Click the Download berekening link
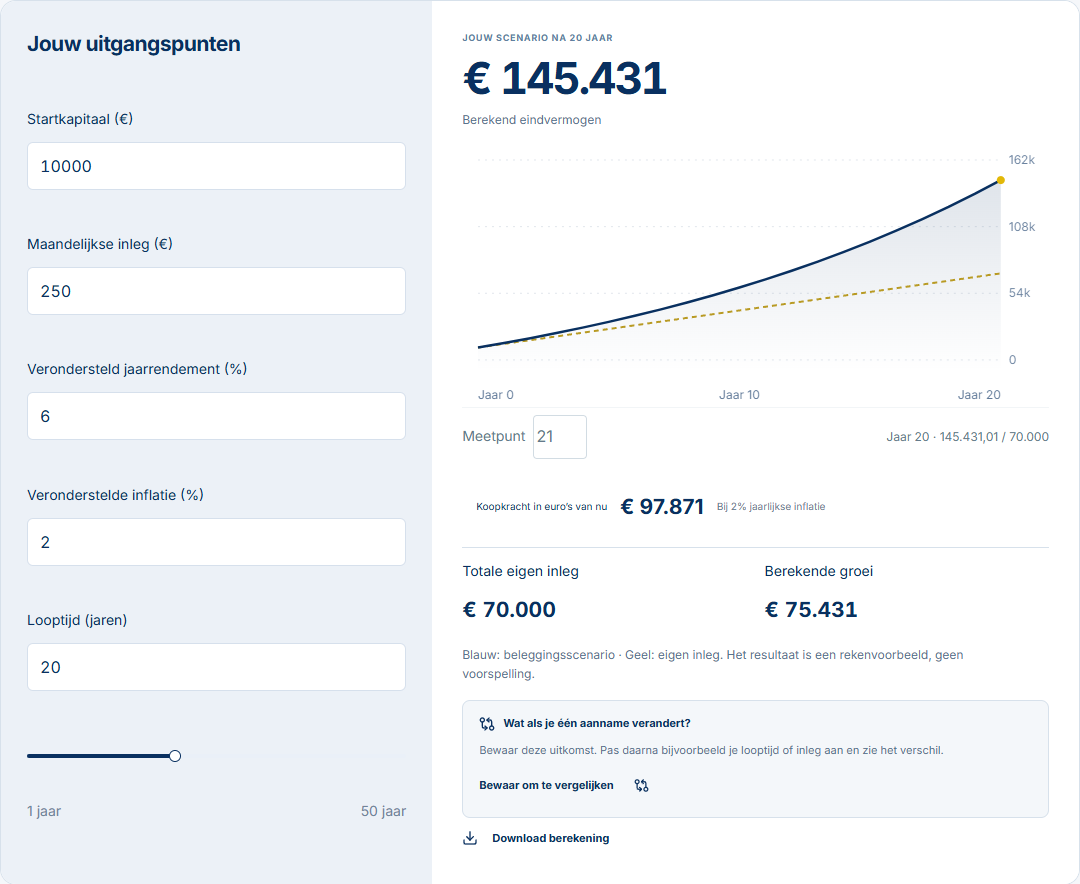This screenshot has height=884, width=1080. [536, 838]
